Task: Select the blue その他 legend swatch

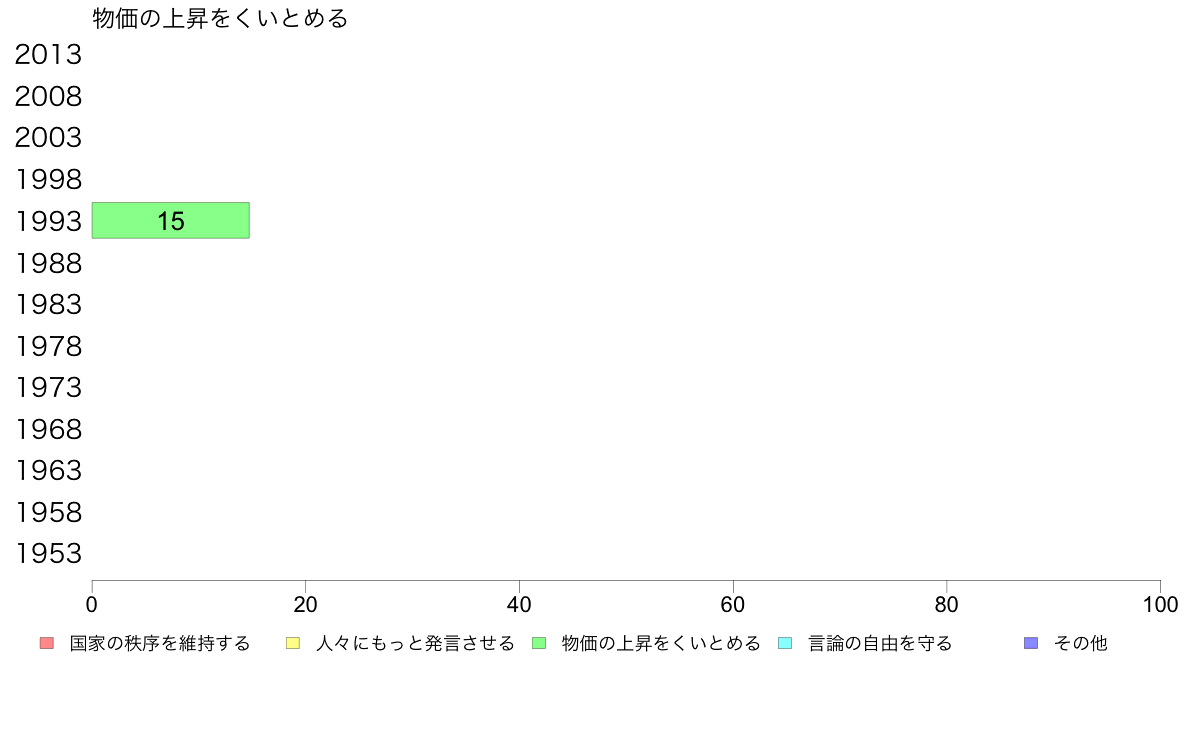Action: (1030, 644)
